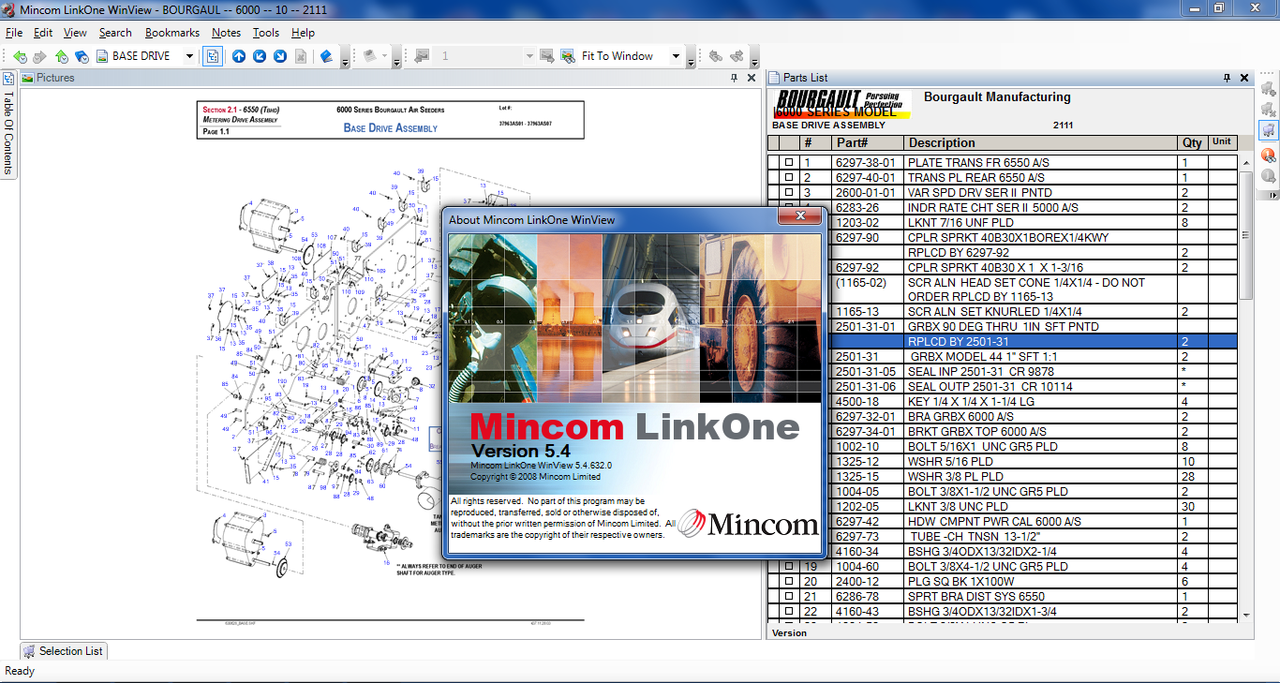Select the LKNT 7/16 UNF PLD row
This screenshot has height=683, width=1280.
(x=1003, y=222)
